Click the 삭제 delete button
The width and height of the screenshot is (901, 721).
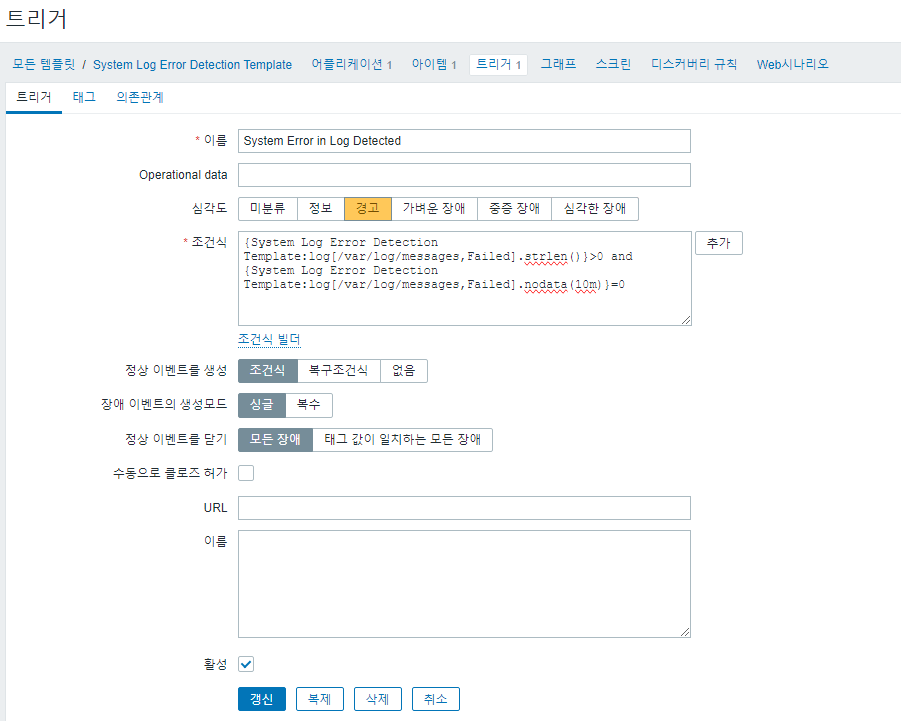point(378,699)
